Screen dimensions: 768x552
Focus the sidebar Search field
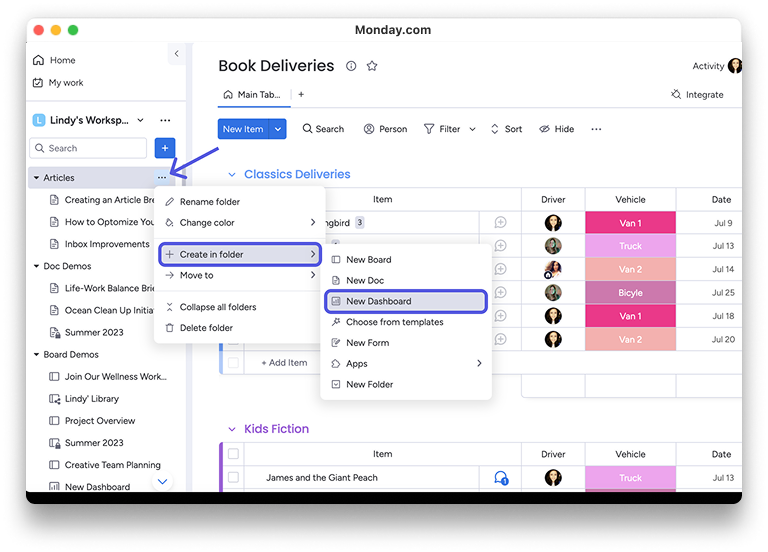pyautogui.click(x=88, y=148)
